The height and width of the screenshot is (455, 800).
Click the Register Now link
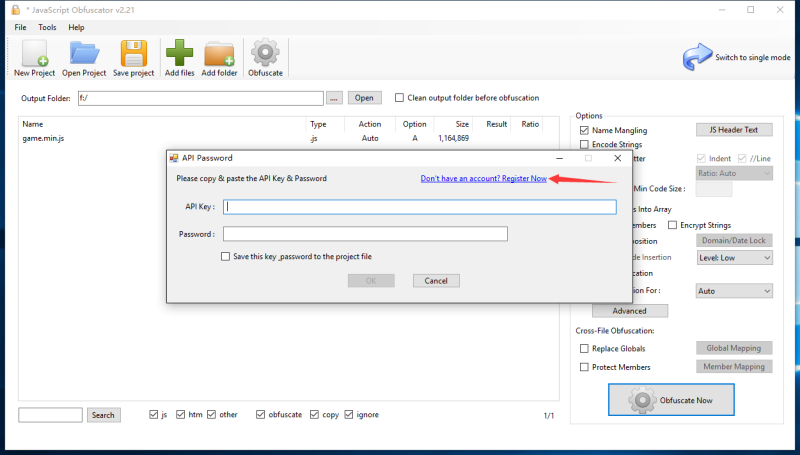click(x=483, y=178)
